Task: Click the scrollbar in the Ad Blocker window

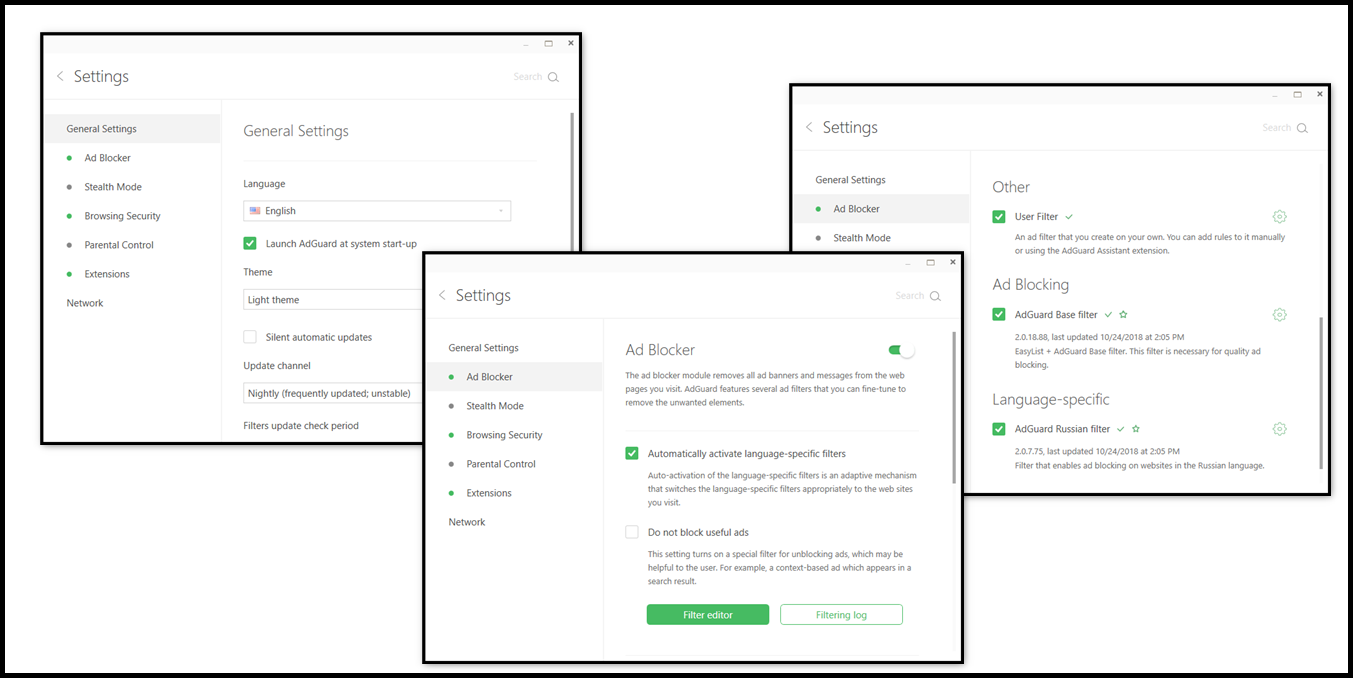Action: click(954, 408)
